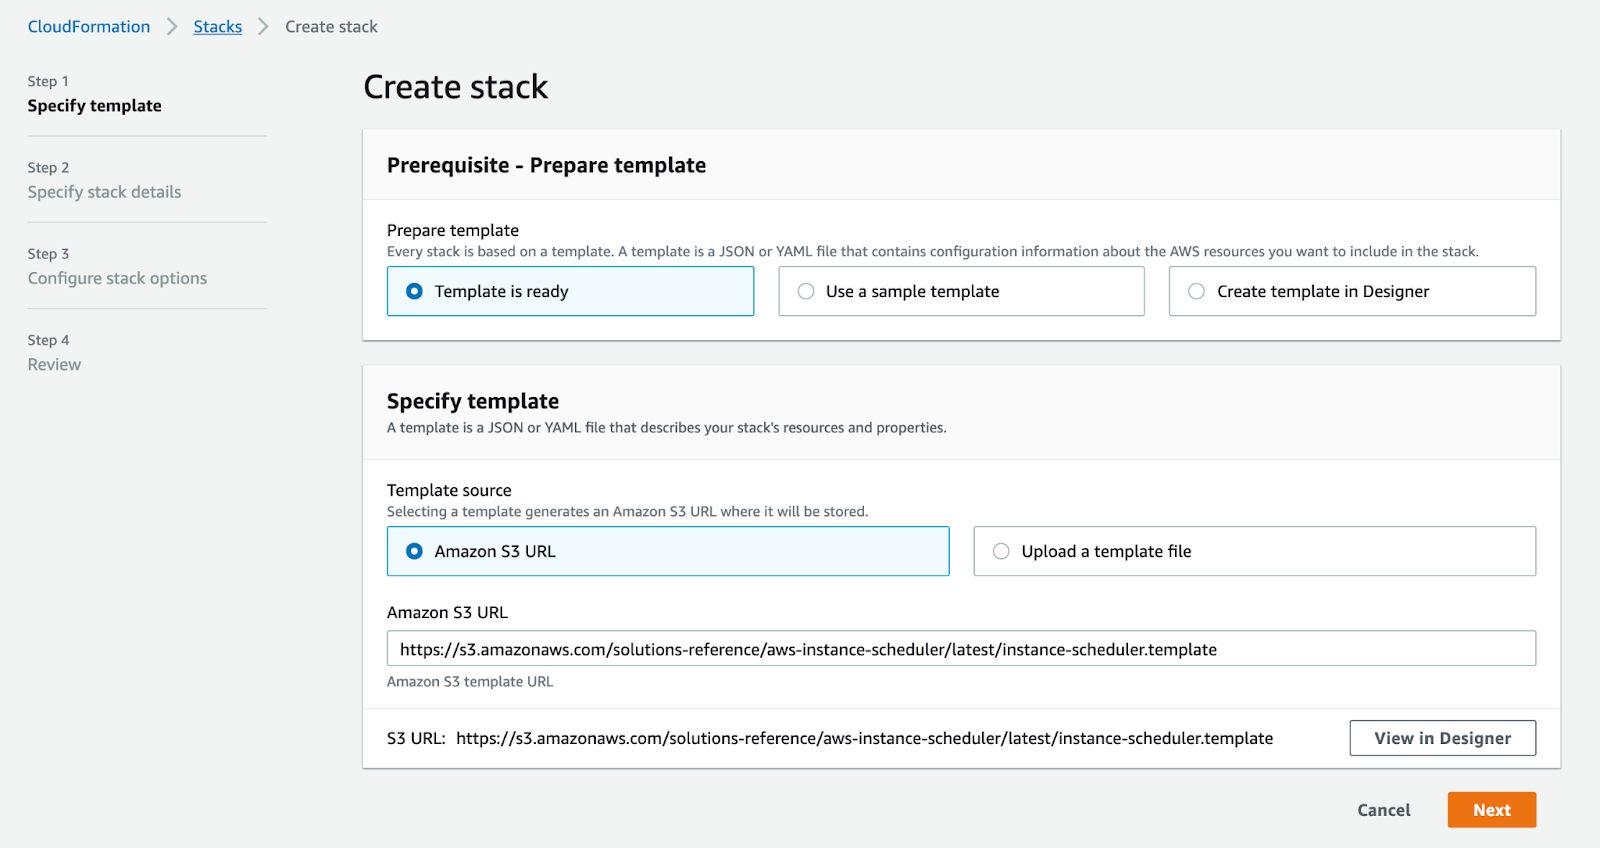The height and width of the screenshot is (848, 1600).
Task: Click the Create stack breadcrumb text
Action: pos(331,27)
